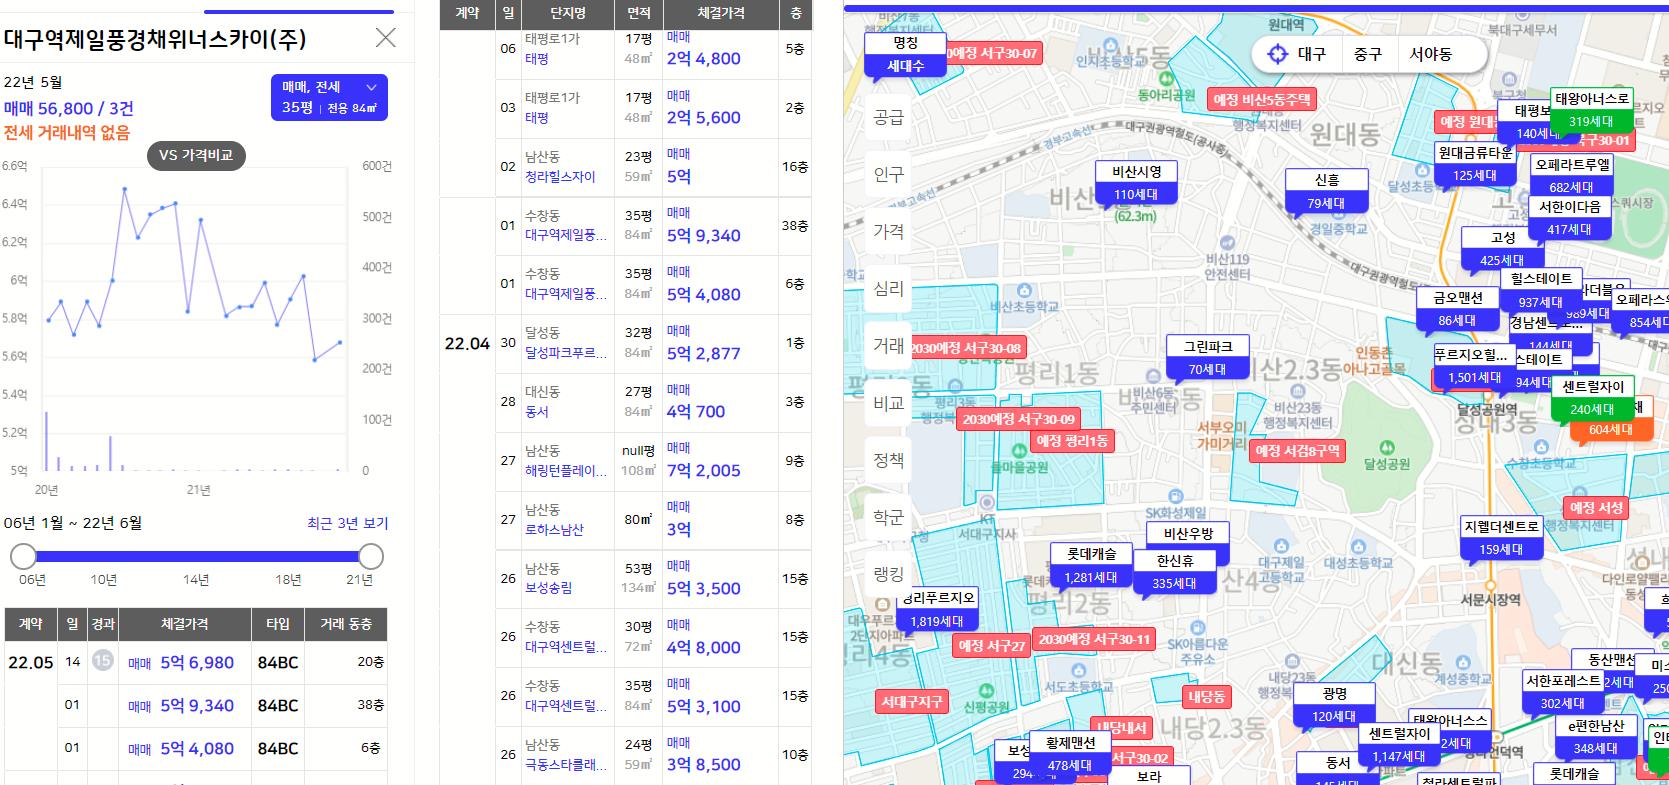Click the 비산시영 110세대 map marker
The image size is (1669, 785).
(1136, 183)
